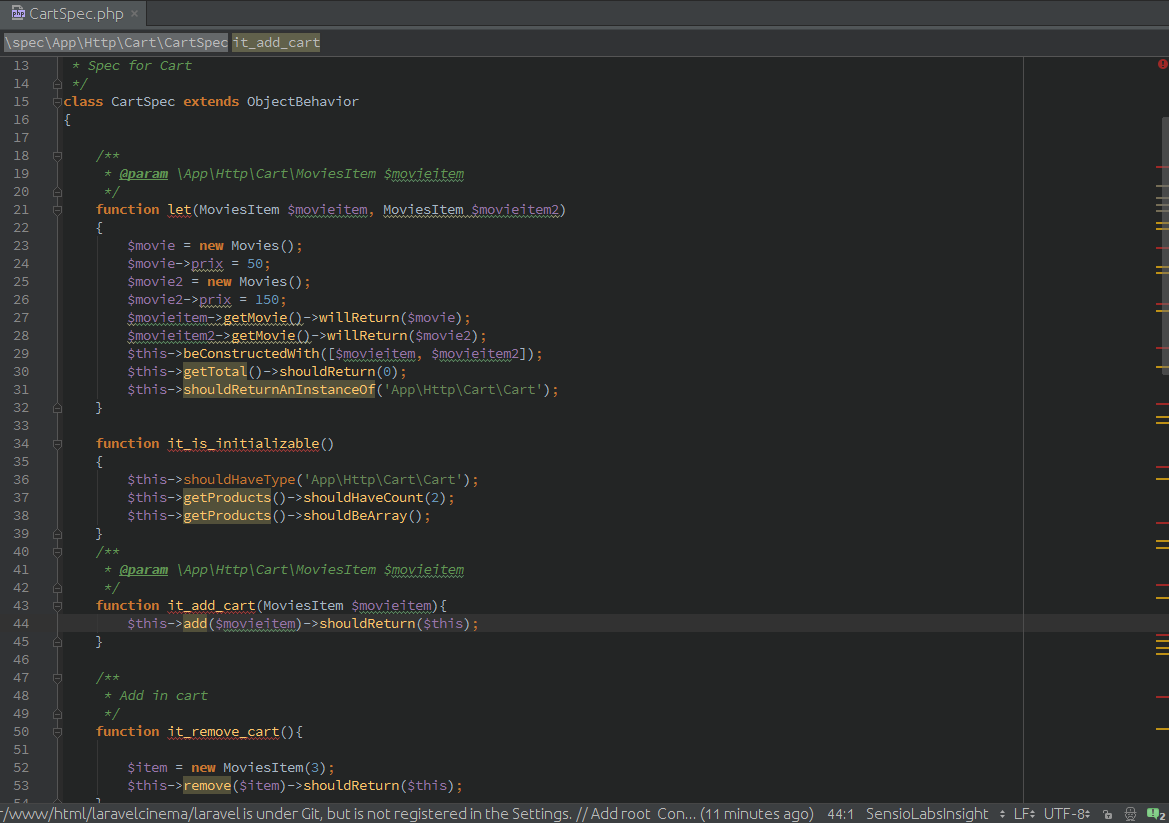Click the $movie2 variable on line 25
Image resolution: width=1169 pixels, height=823 pixels.
[155, 281]
